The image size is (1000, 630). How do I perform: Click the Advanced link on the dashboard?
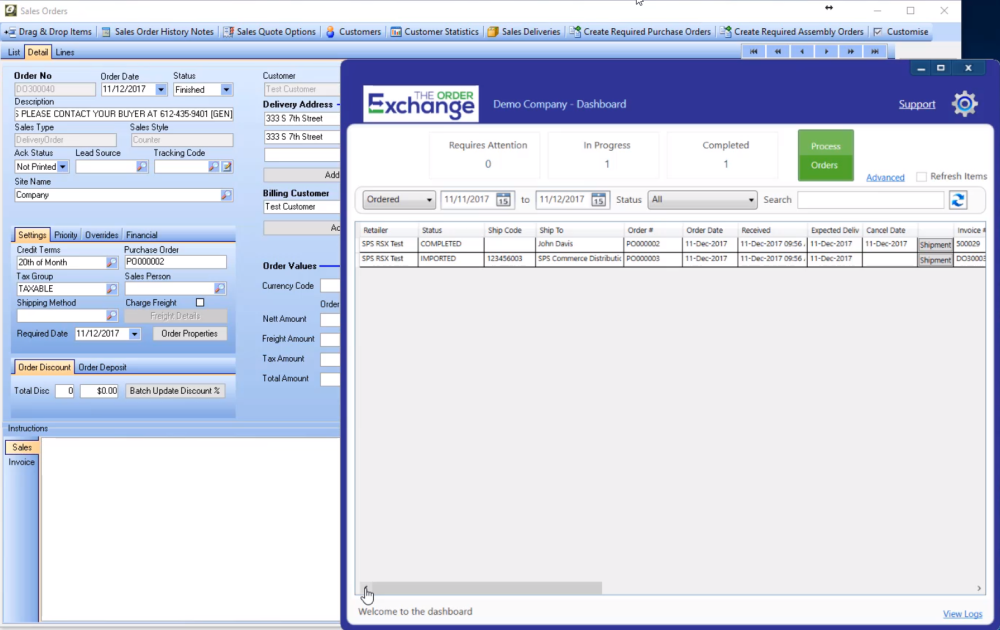pyautogui.click(x=885, y=176)
